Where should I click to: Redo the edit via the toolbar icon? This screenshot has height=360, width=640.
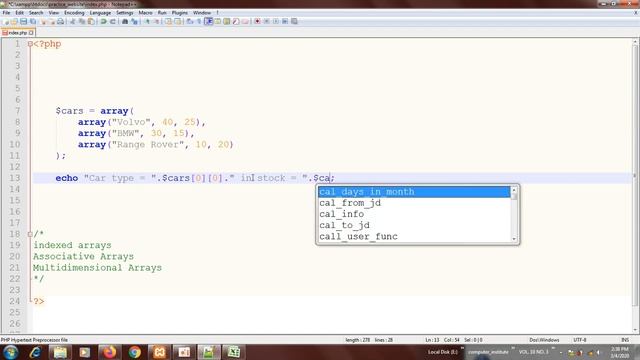coord(113,21)
